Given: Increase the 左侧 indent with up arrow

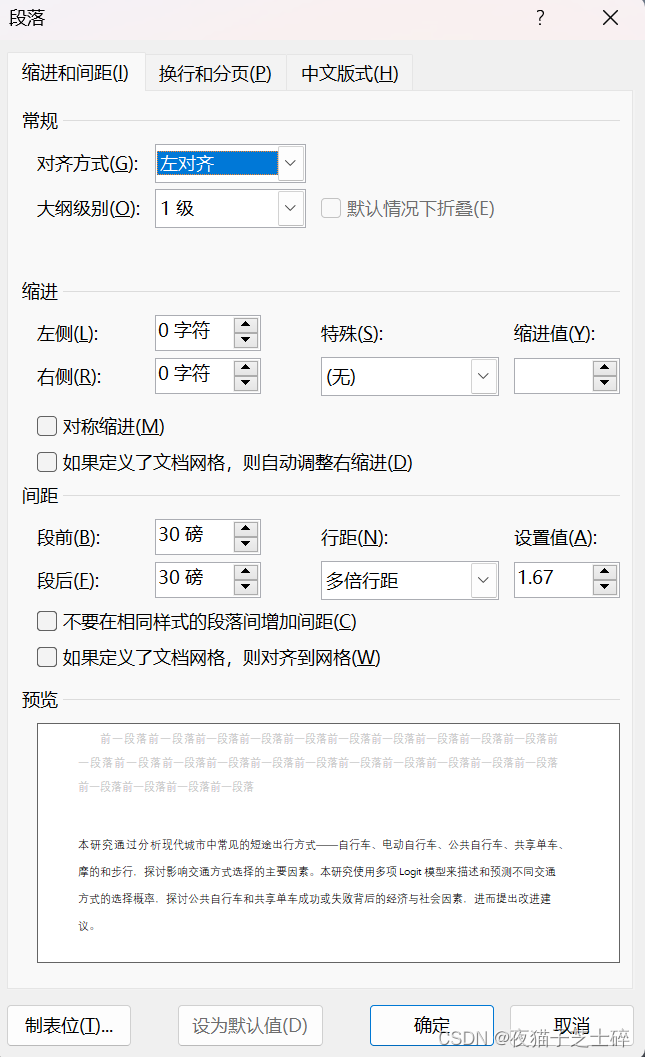Looking at the screenshot, I should click(246, 324).
